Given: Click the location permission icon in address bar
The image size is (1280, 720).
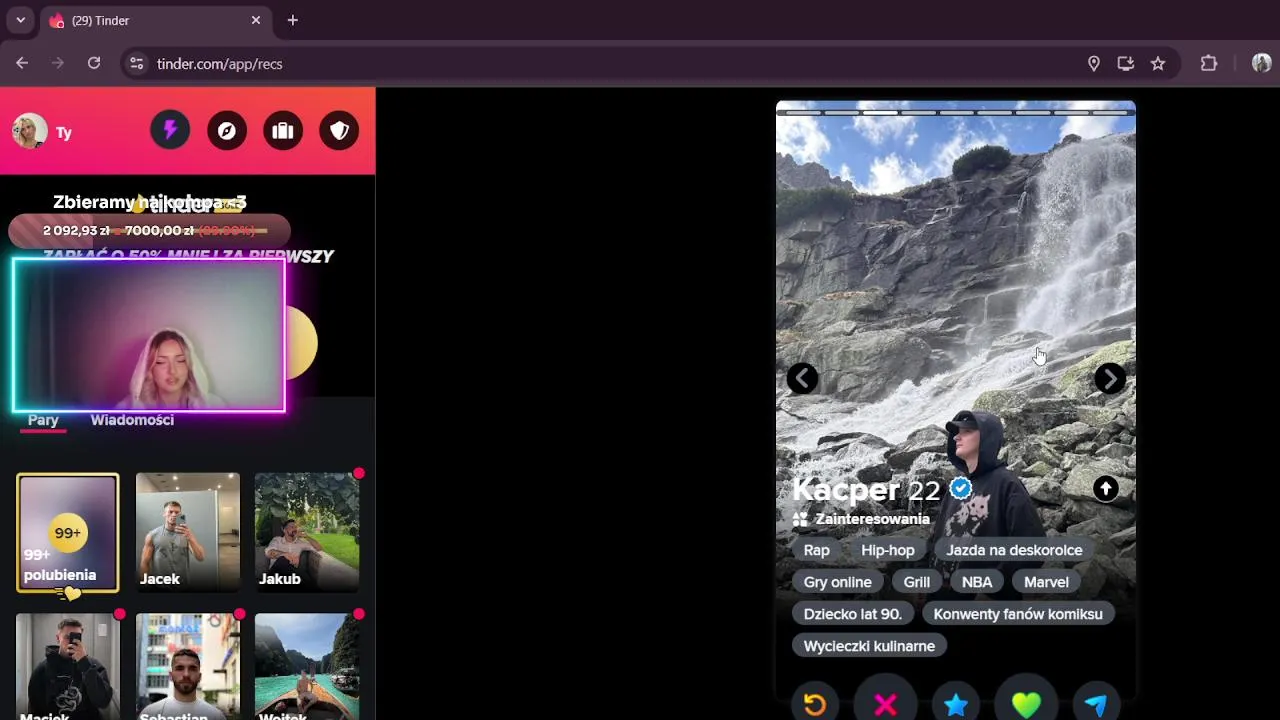Looking at the screenshot, I should [x=1094, y=63].
